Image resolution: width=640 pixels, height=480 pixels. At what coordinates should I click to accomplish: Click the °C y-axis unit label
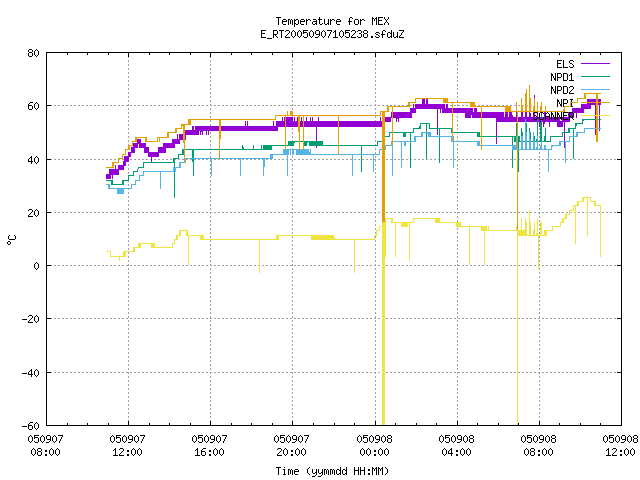click(x=12, y=240)
